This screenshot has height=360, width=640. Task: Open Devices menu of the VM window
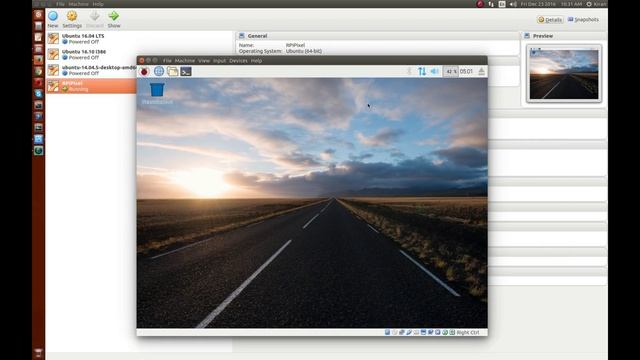pyautogui.click(x=238, y=60)
